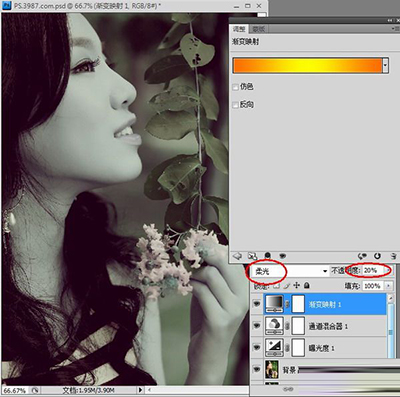Click the mask link icon on 渐变映射 1
400x397 pixels.
coord(287,304)
